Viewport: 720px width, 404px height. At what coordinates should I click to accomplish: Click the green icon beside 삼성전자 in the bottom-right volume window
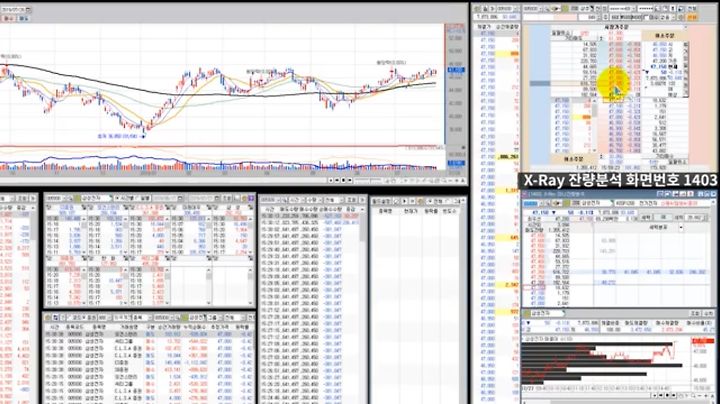pos(526,314)
